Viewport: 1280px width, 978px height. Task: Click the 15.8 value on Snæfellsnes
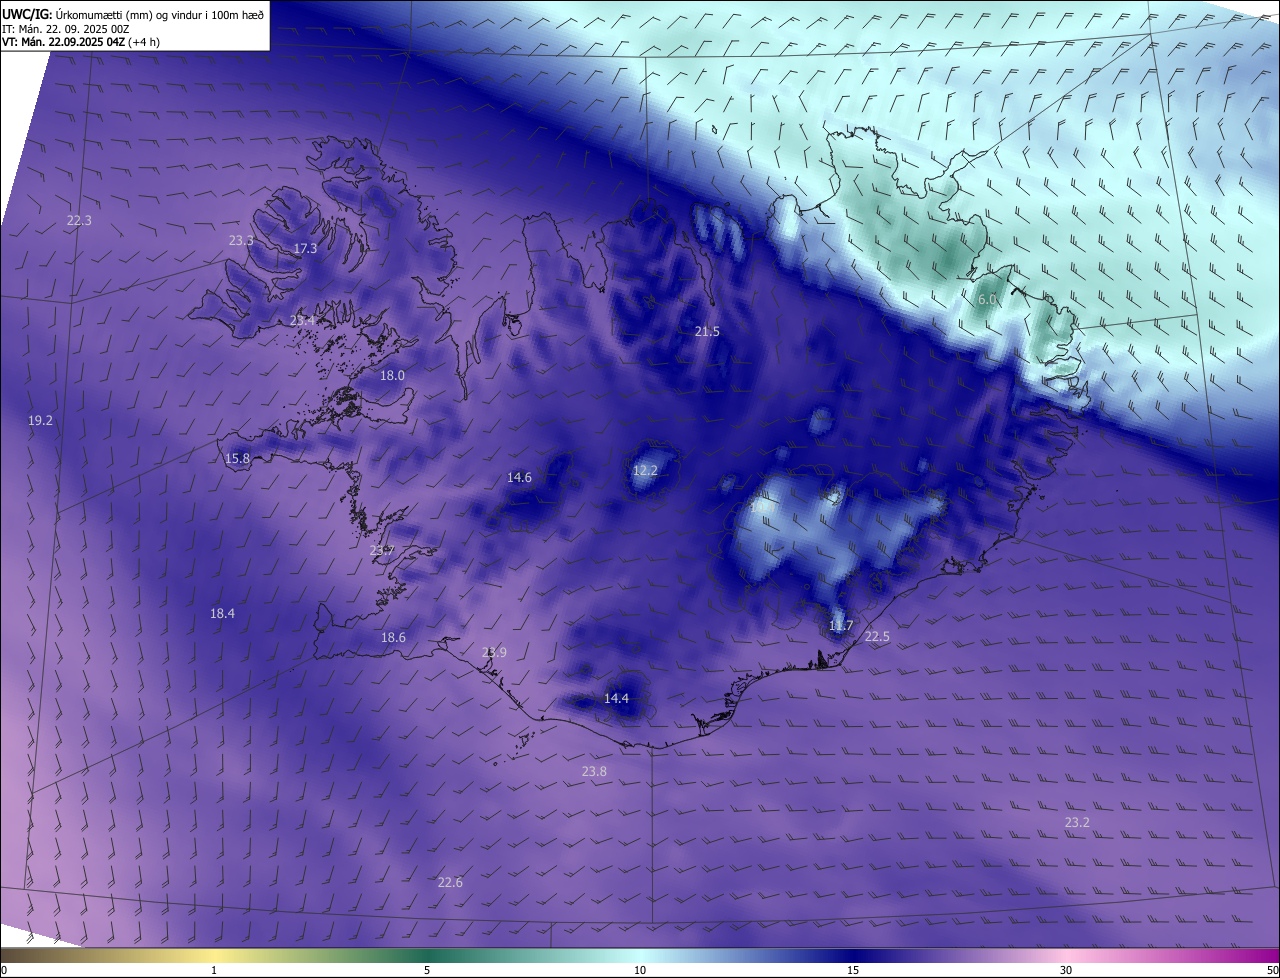point(237,458)
